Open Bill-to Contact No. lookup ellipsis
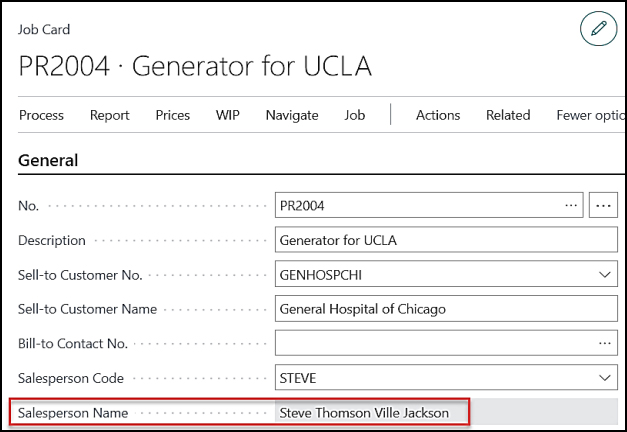Viewport: 627px width, 432px height. [605, 343]
